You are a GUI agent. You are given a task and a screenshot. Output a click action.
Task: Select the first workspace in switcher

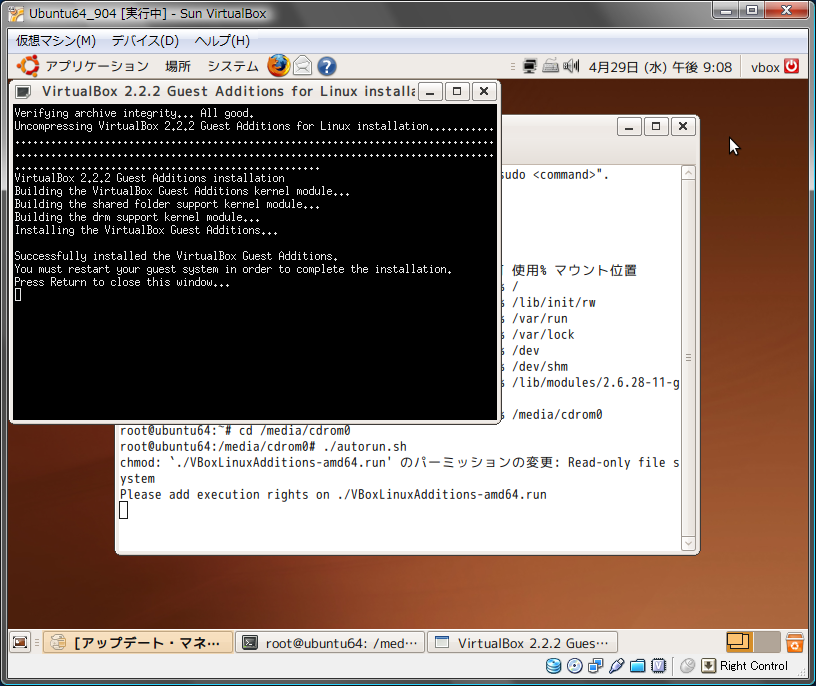coord(739,642)
